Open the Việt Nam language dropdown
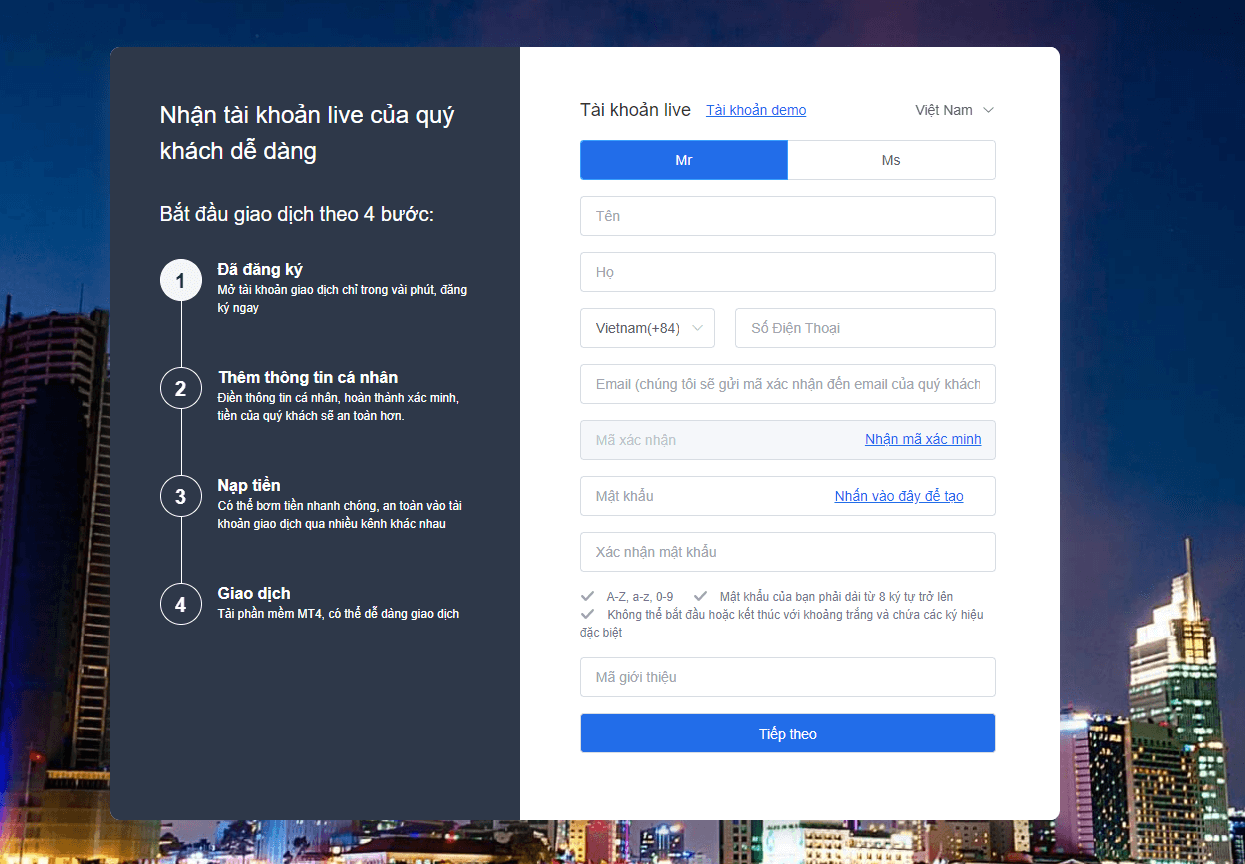Screen dimensions: 1245x864 [954, 110]
